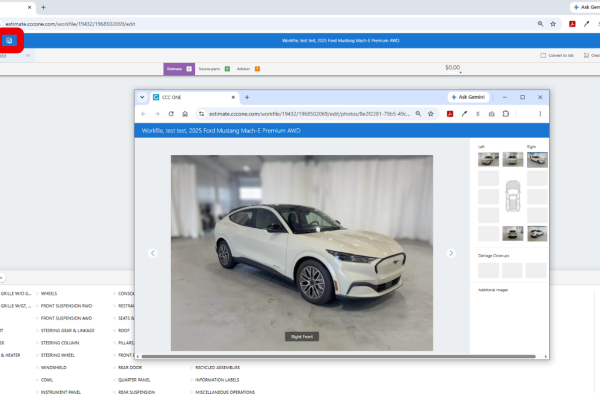The height and width of the screenshot is (400, 600).
Task: Select WINDSHIELD category
Action: coord(54,367)
